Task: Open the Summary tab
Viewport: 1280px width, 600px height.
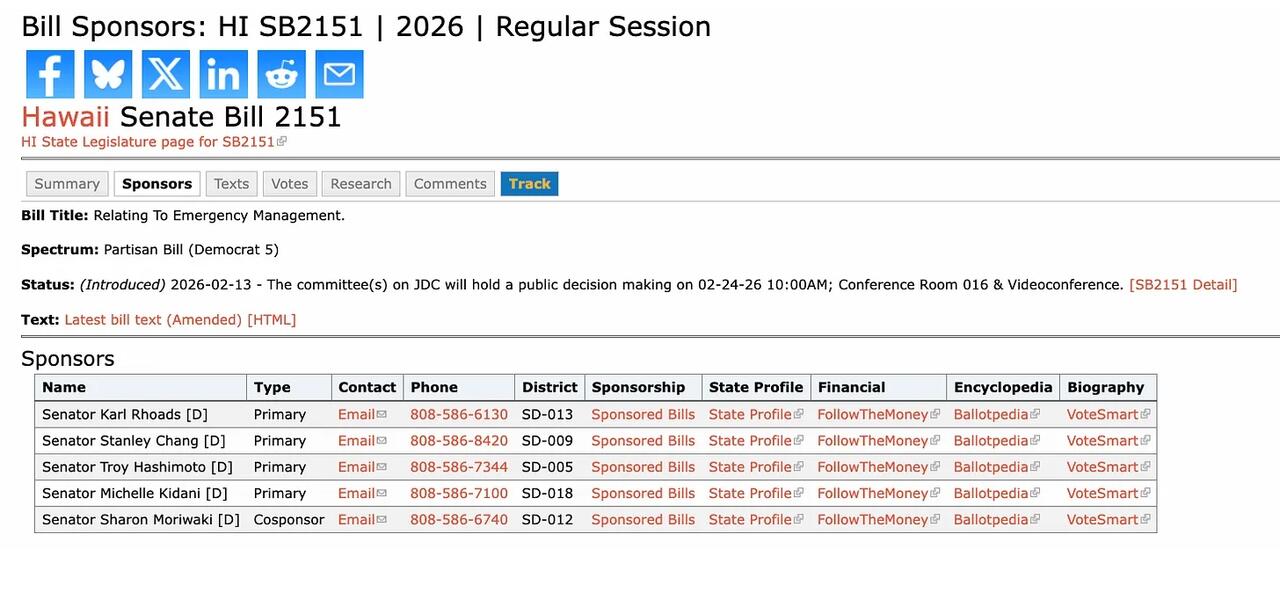Action: (x=67, y=184)
